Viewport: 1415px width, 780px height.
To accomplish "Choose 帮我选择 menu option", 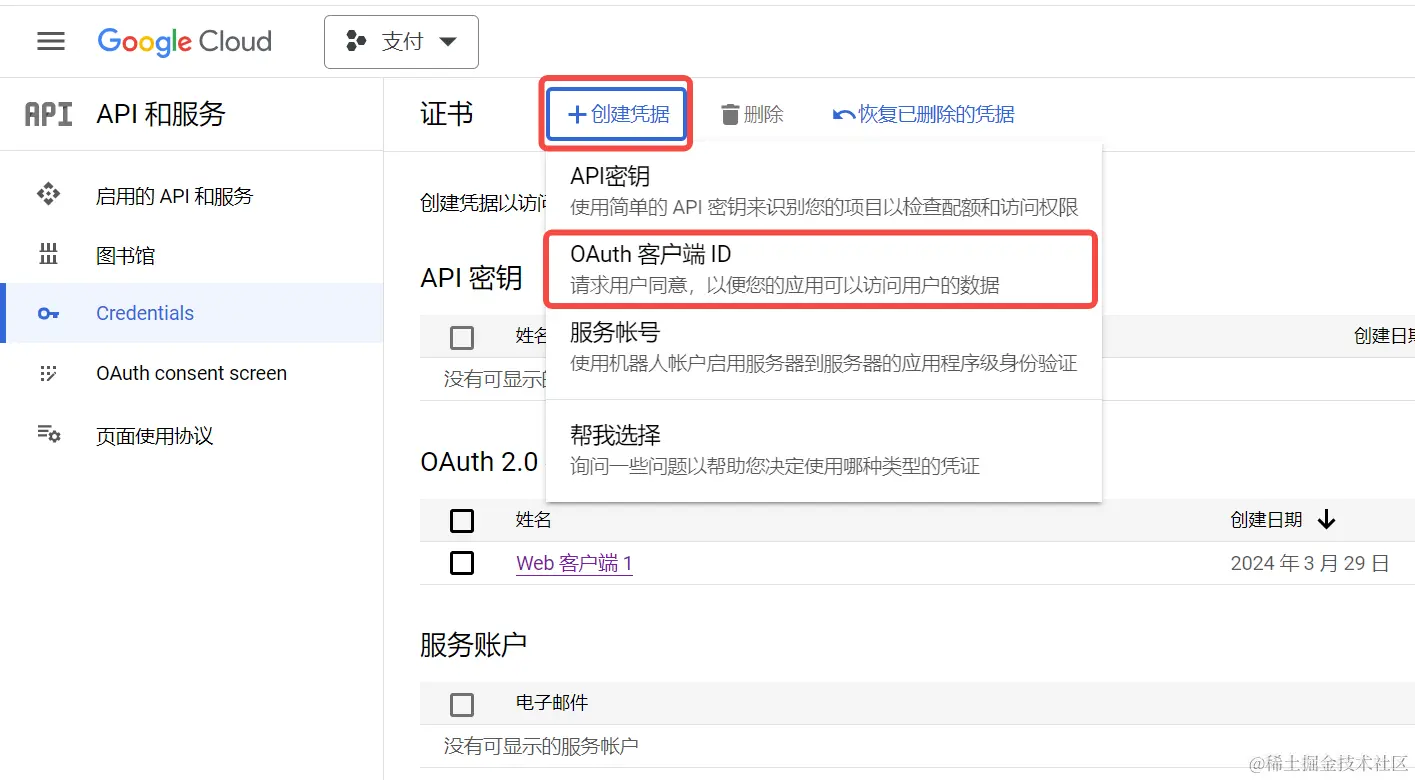I will [x=823, y=450].
